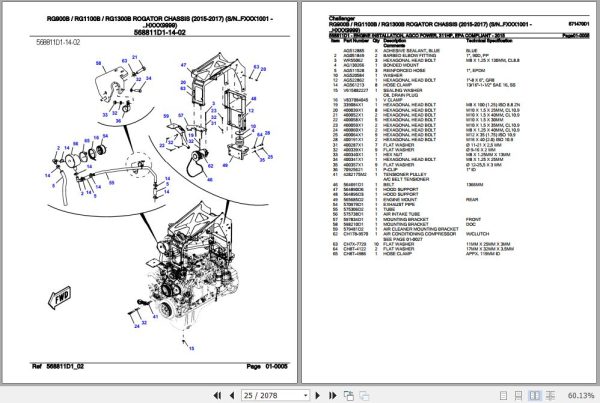Image resolution: width=600 pixels, height=403 pixels.
Task: Click the left page title 568811D1-14-02
Action: pyautogui.click(x=160, y=33)
